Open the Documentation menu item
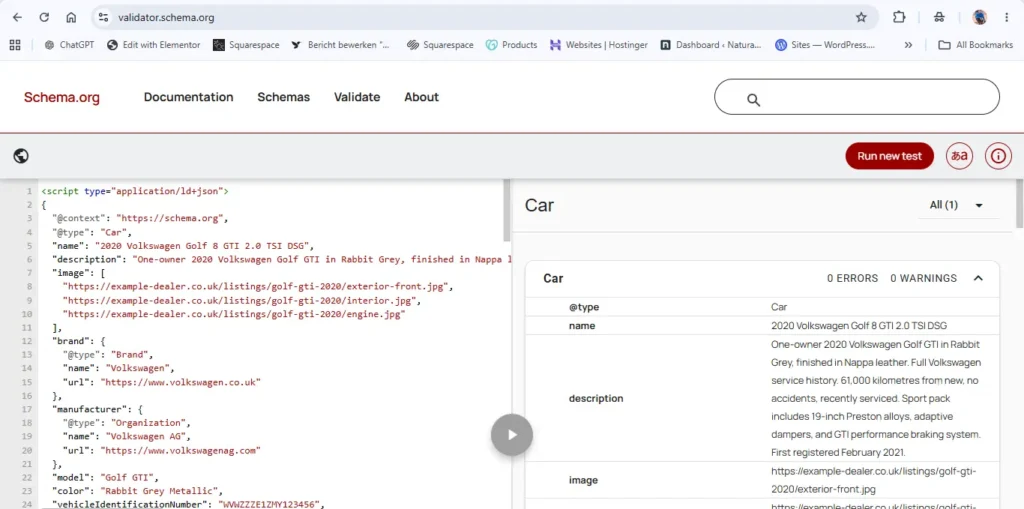1024x509 pixels. coord(189,97)
